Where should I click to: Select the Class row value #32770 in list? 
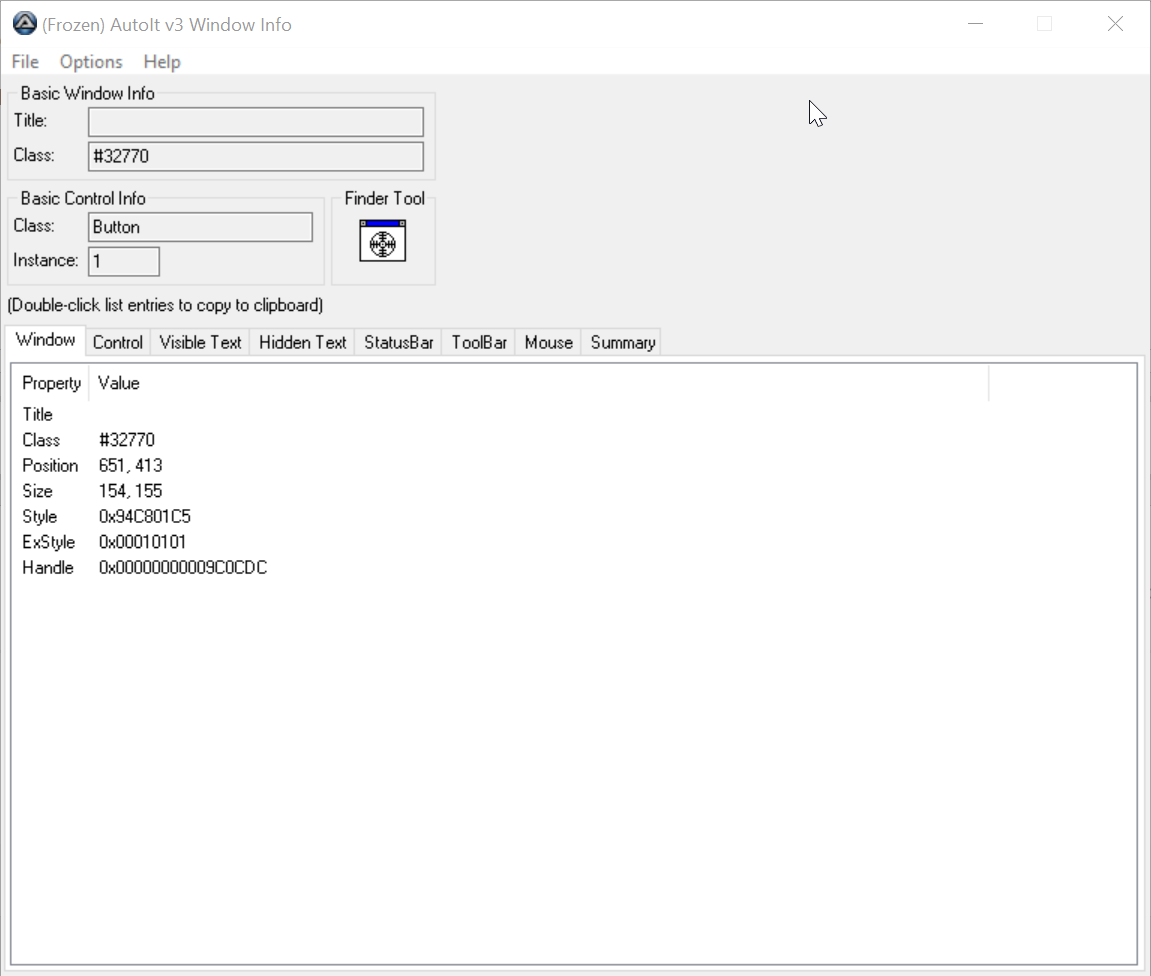tap(127, 440)
